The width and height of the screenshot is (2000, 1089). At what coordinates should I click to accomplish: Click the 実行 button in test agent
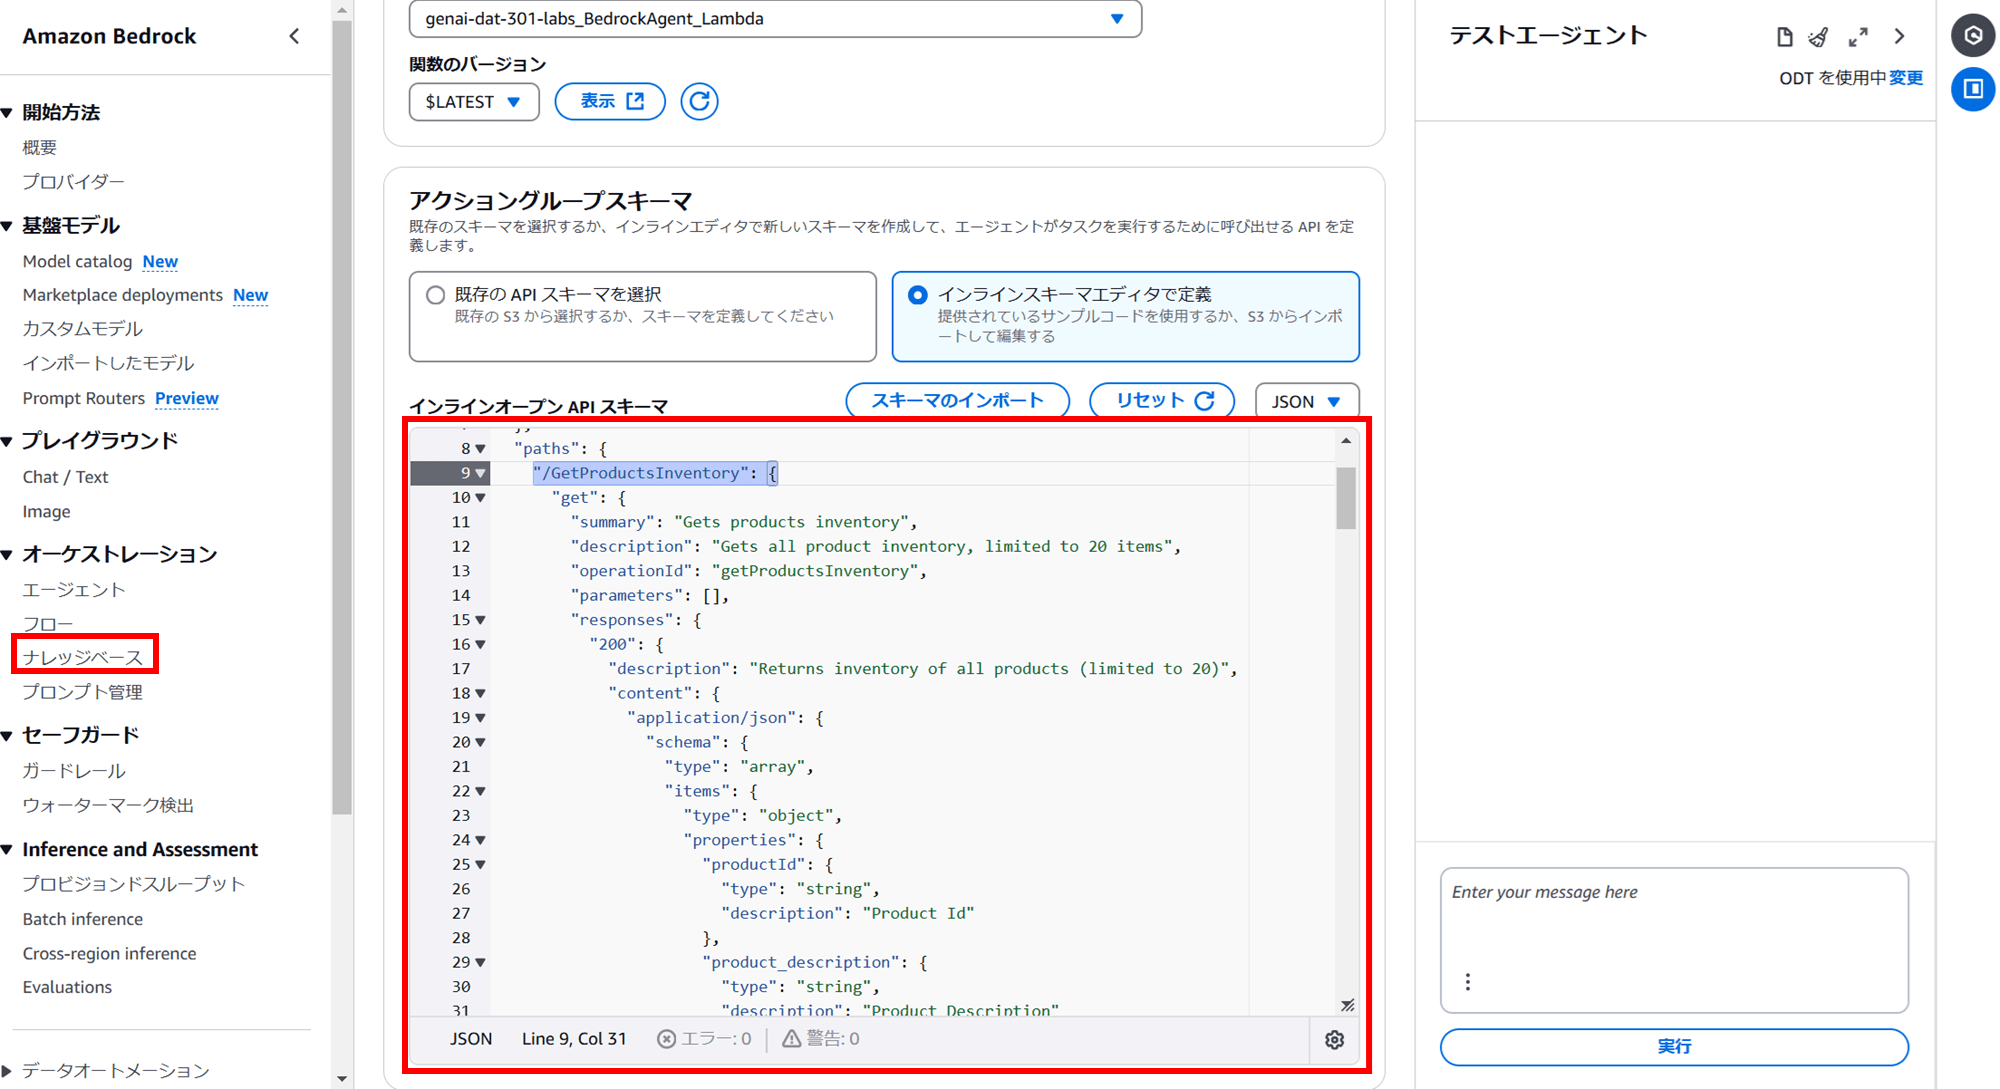pos(1674,1046)
